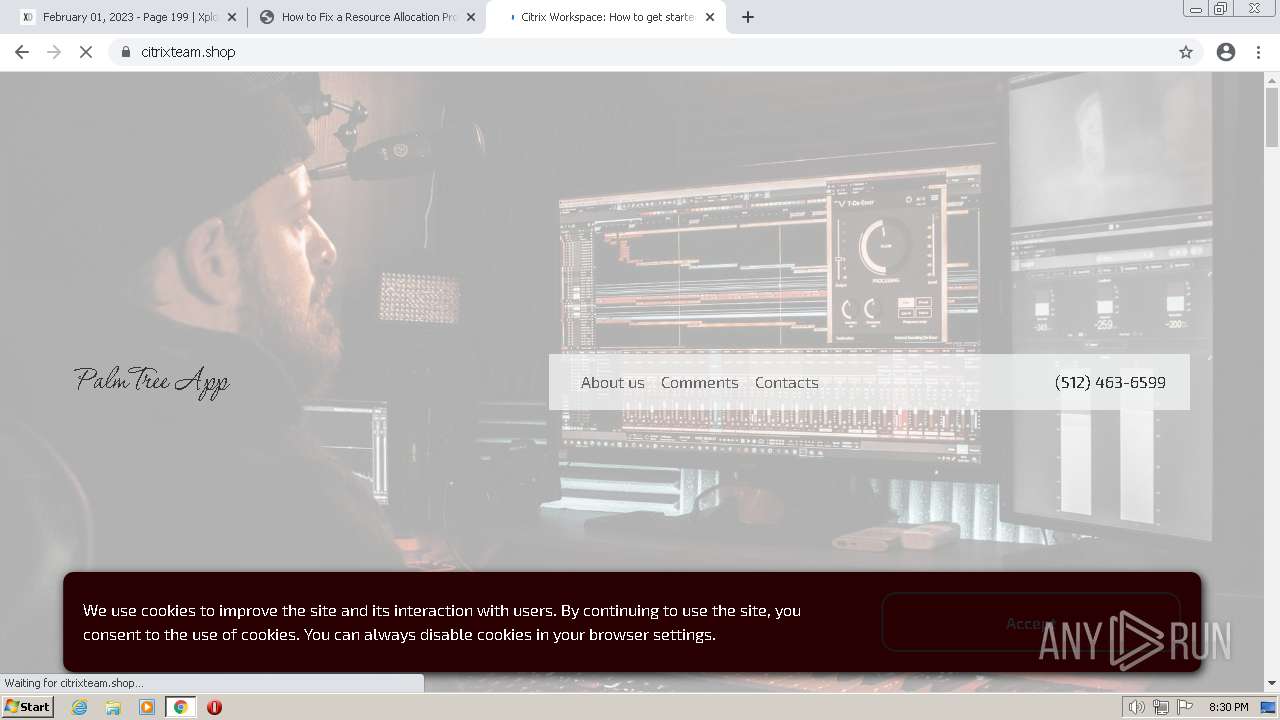1280x720 pixels.
Task: Open a new tab with the plus button
Action: point(748,17)
